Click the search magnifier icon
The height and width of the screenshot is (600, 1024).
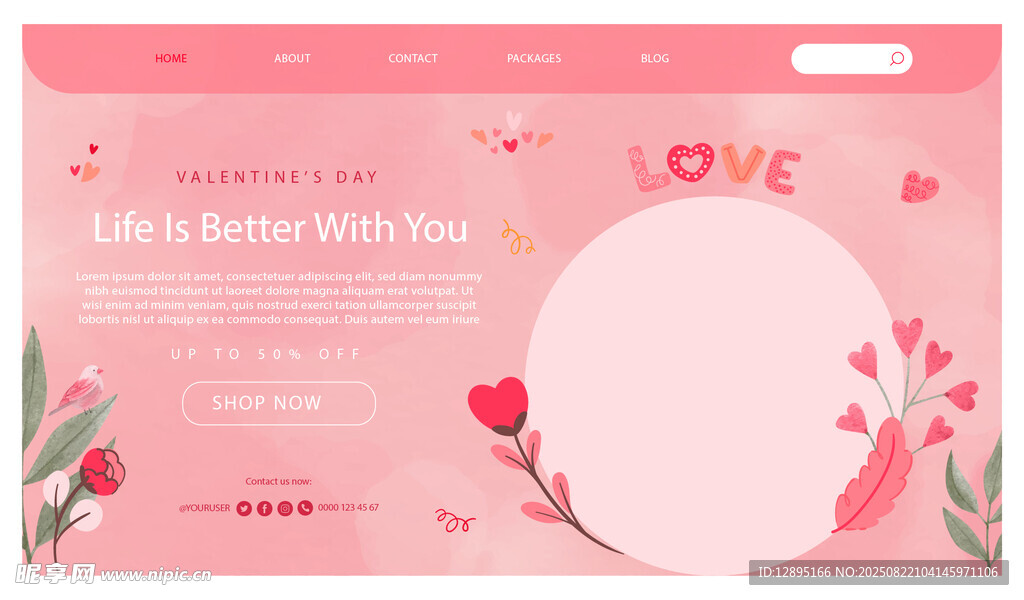897,59
